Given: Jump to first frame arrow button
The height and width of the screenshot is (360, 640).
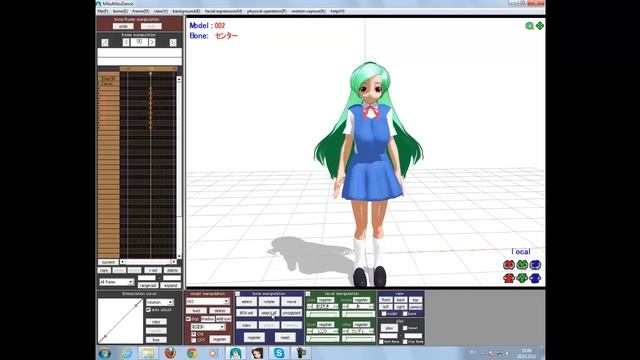Looking at the screenshot, I should (x=105, y=42).
